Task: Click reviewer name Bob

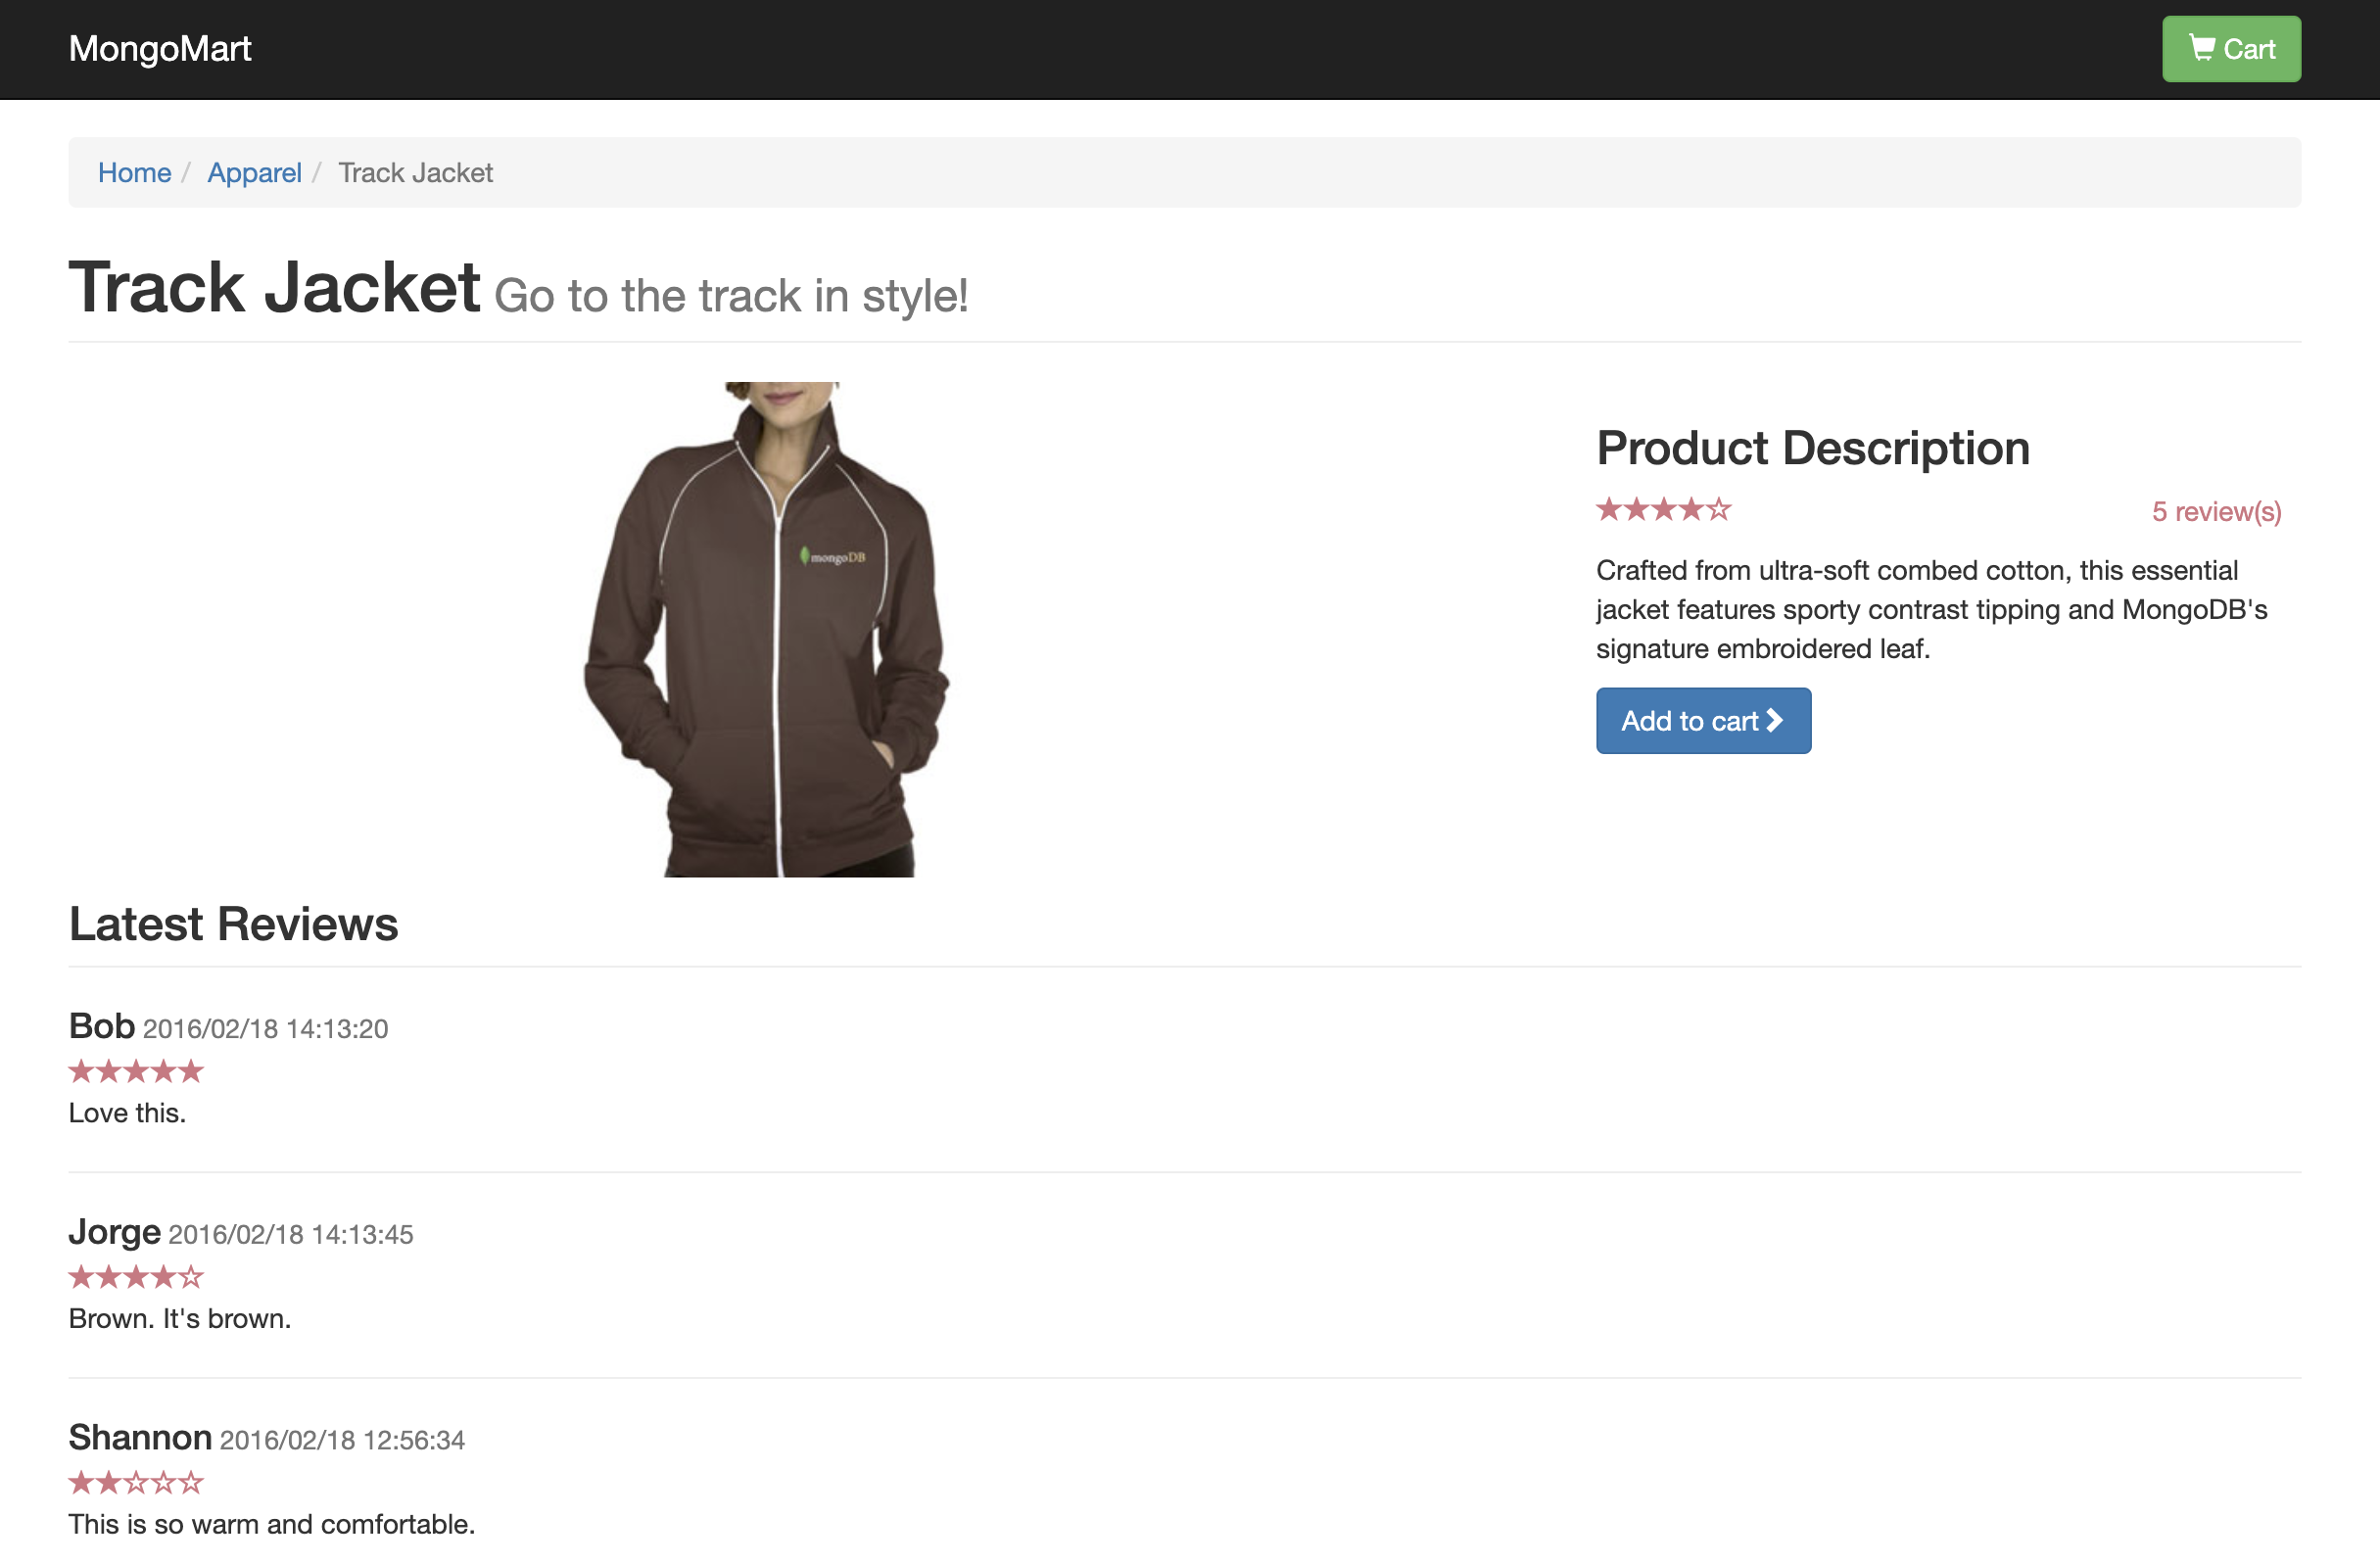Action: click(x=102, y=1026)
